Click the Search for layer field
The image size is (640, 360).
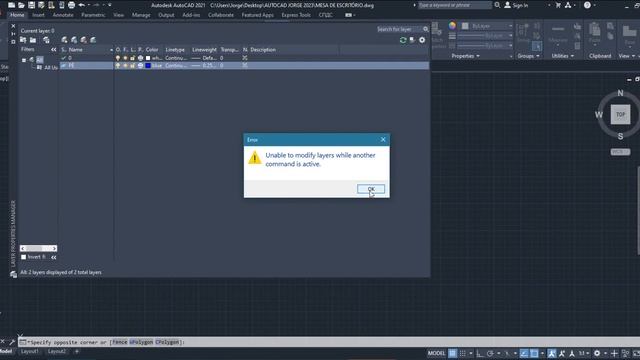(x=399, y=29)
